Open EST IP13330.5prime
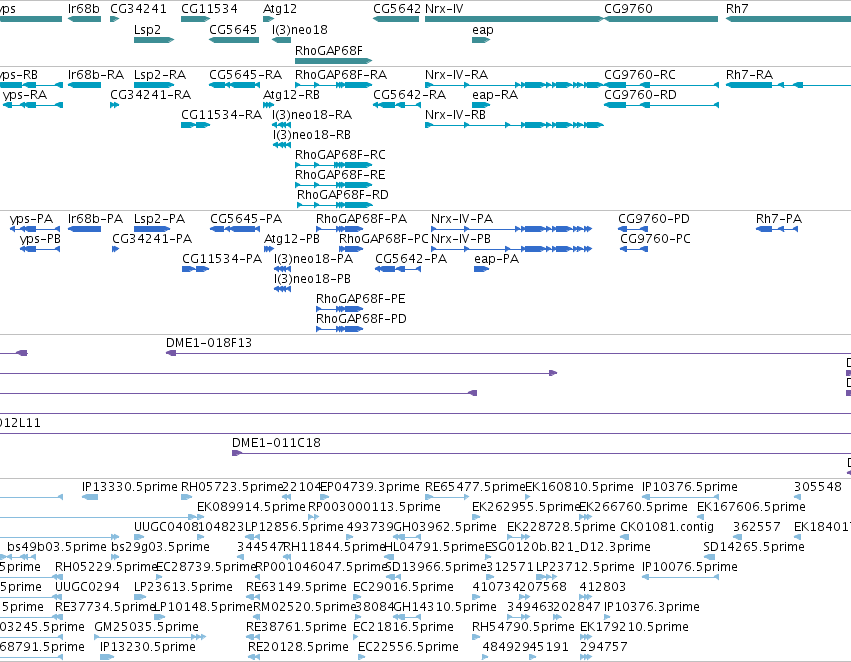Screen dimensions: 851x662 [x=129, y=487]
